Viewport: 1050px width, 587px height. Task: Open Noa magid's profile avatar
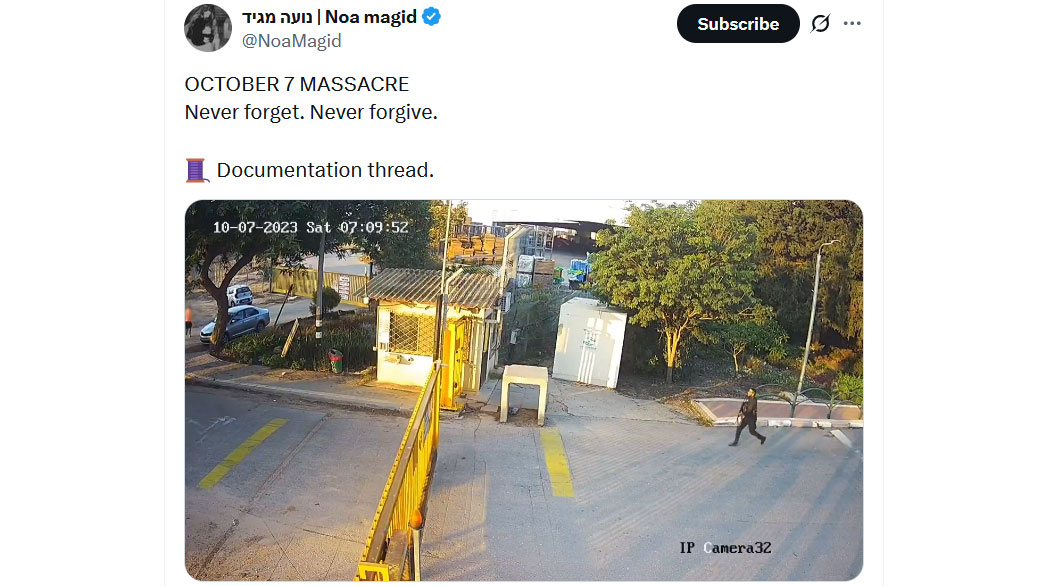[208, 27]
